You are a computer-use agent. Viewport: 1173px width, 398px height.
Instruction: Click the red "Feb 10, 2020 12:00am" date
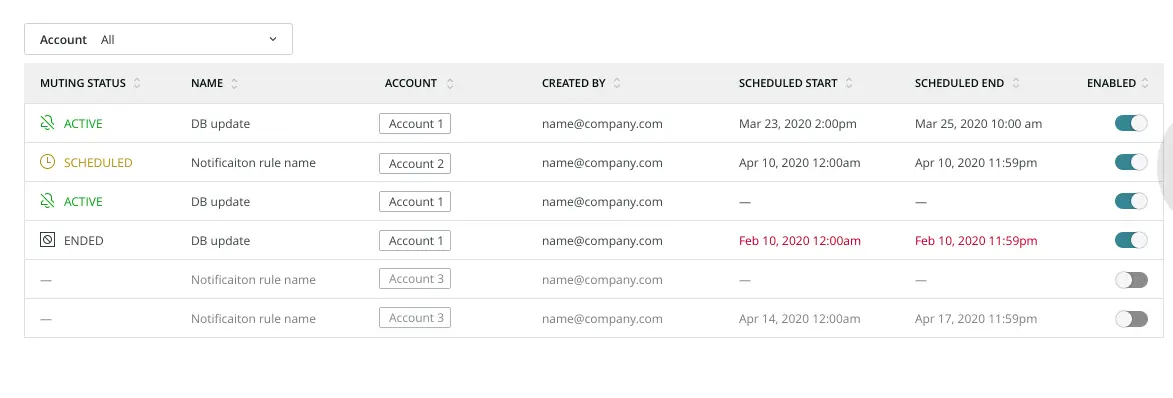800,241
